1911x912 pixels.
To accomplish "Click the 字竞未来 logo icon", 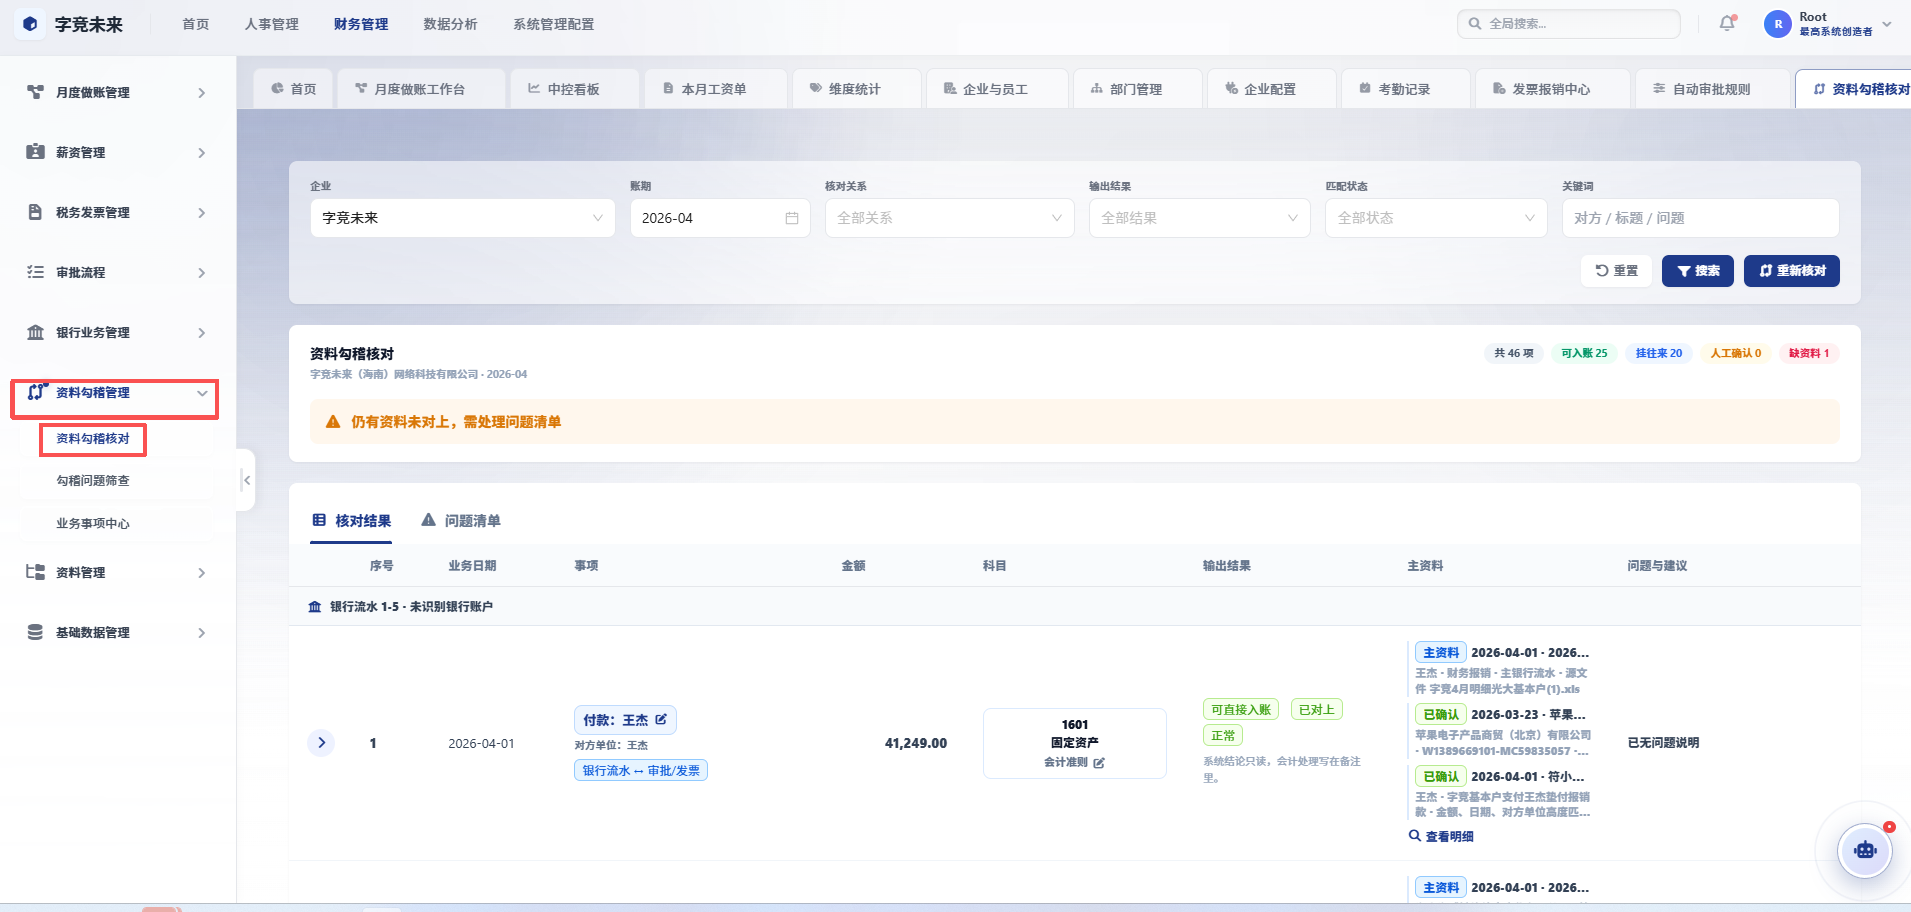I will (x=30, y=24).
